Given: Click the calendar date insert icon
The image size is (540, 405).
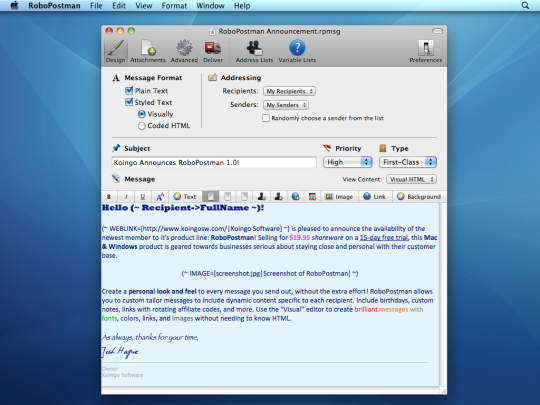Looking at the screenshot, I should (x=312, y=197).
